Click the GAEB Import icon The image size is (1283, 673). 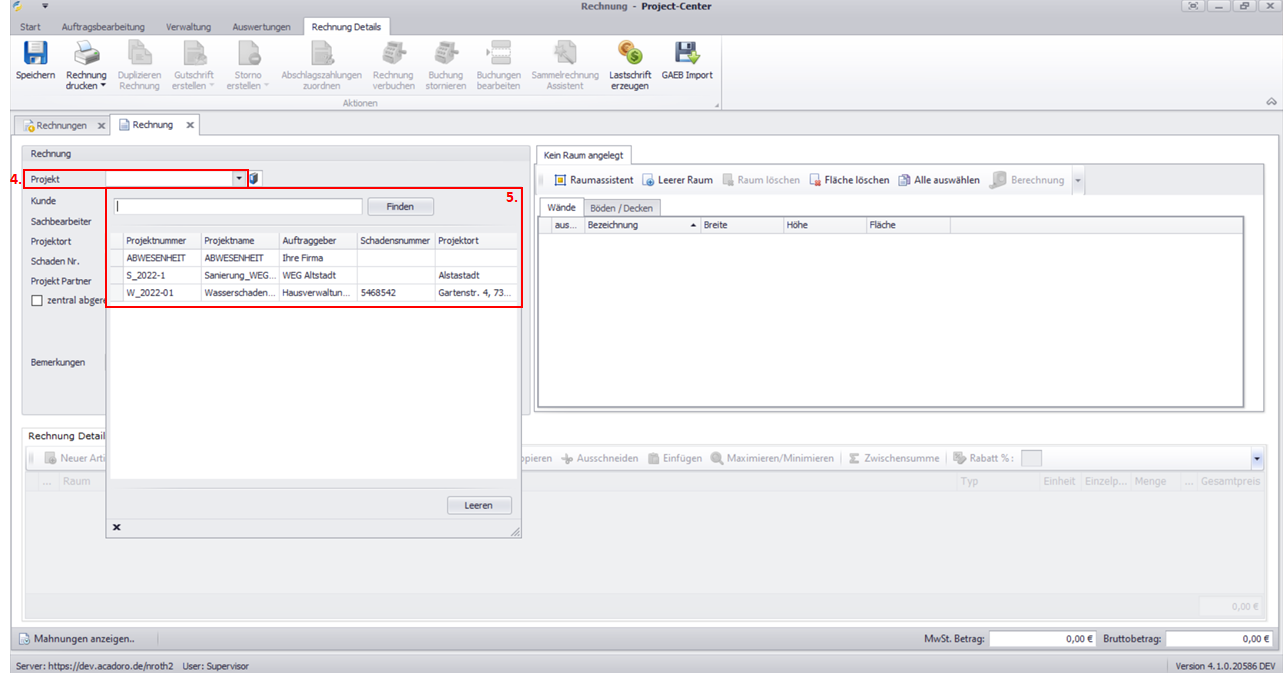click(687, 55)
